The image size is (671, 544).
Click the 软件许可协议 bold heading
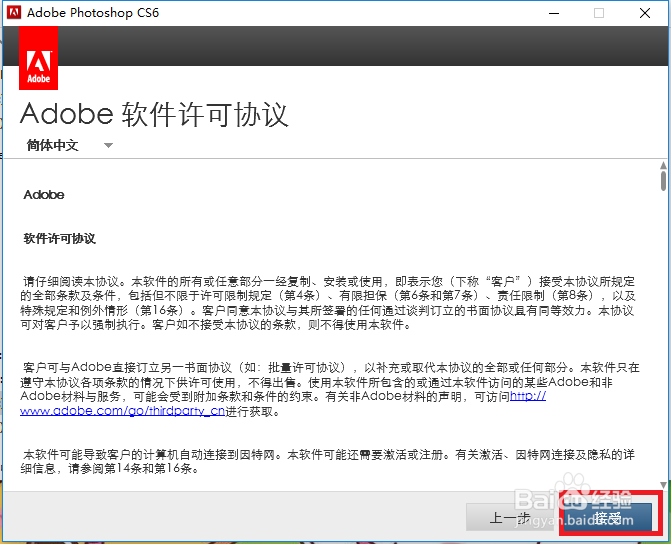59,238
